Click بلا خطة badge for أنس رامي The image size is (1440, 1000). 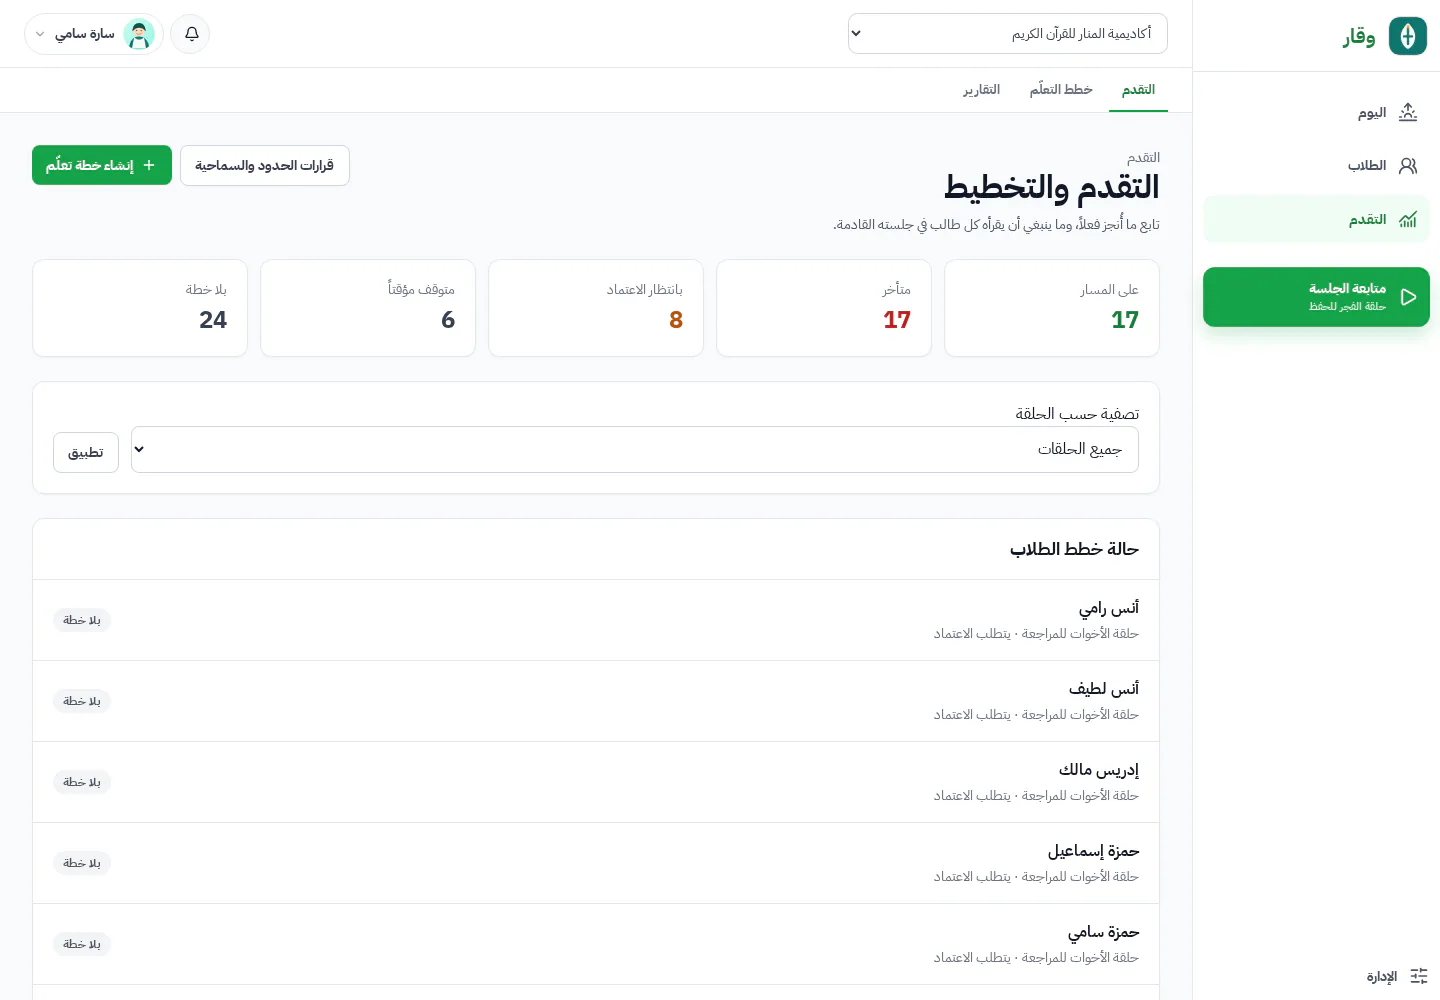82,620
